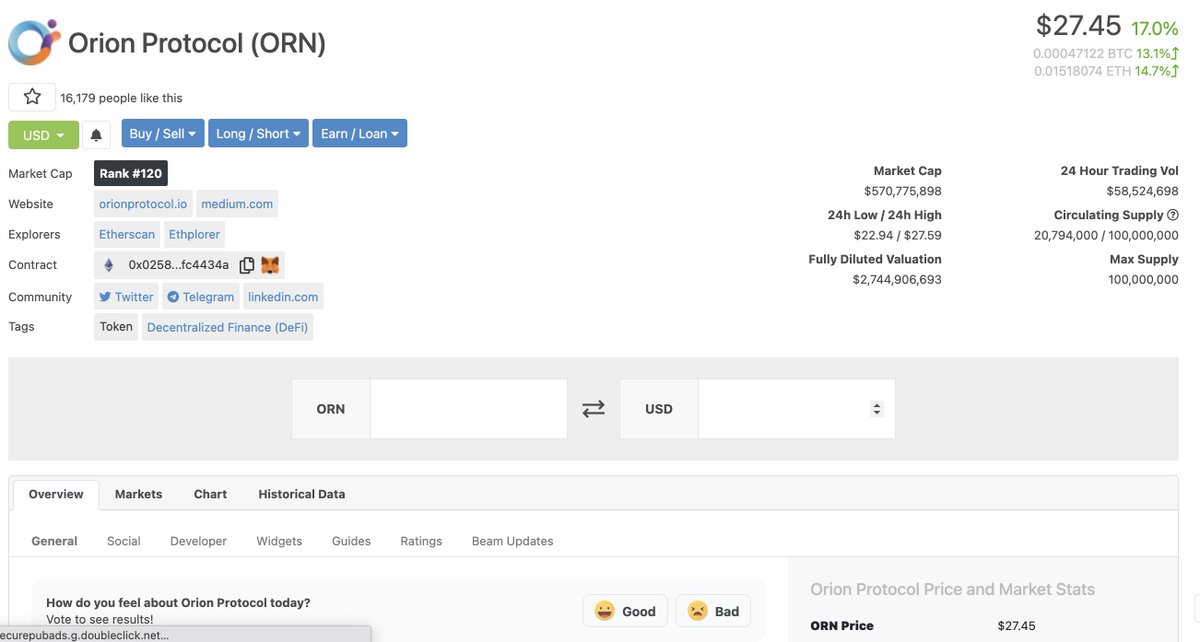
Task: Click the Ethereum icon beside contract
Action: click(x=109, y=265)
